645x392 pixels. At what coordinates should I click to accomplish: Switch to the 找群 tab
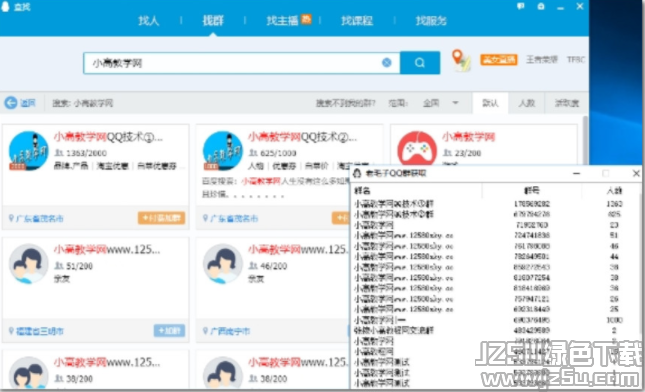point(213,21)
